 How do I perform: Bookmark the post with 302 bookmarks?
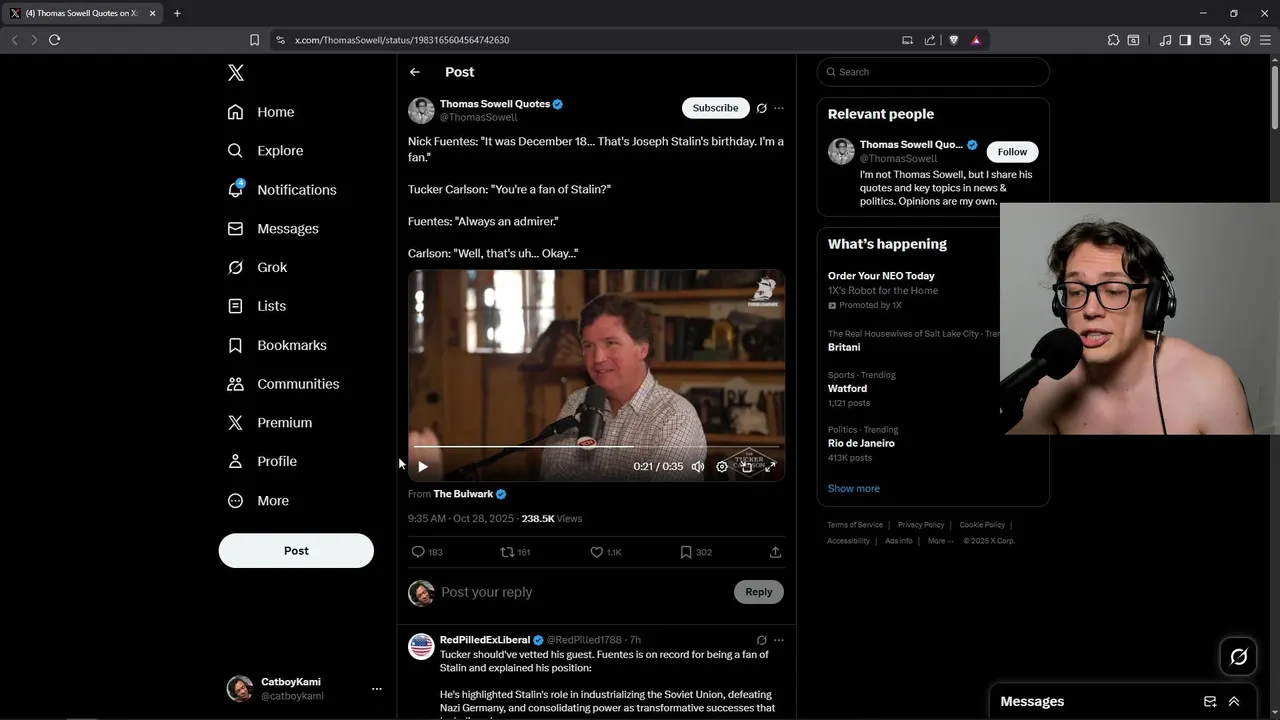pyautogui.click(x=696, y=552)
